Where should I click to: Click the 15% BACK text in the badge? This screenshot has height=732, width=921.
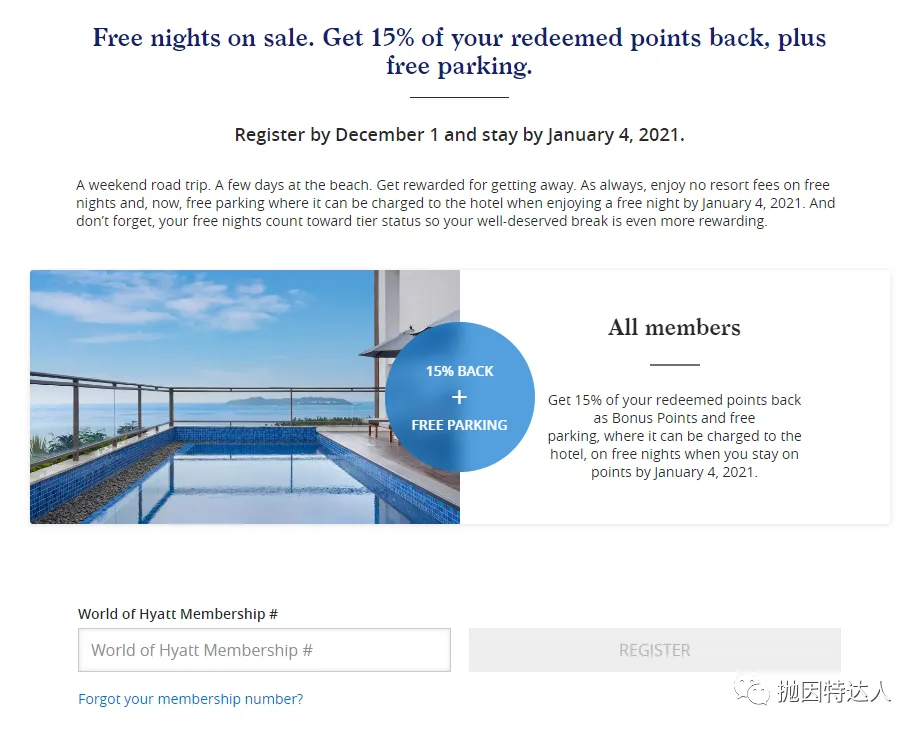pyautogui.click(x=459, y=371)
